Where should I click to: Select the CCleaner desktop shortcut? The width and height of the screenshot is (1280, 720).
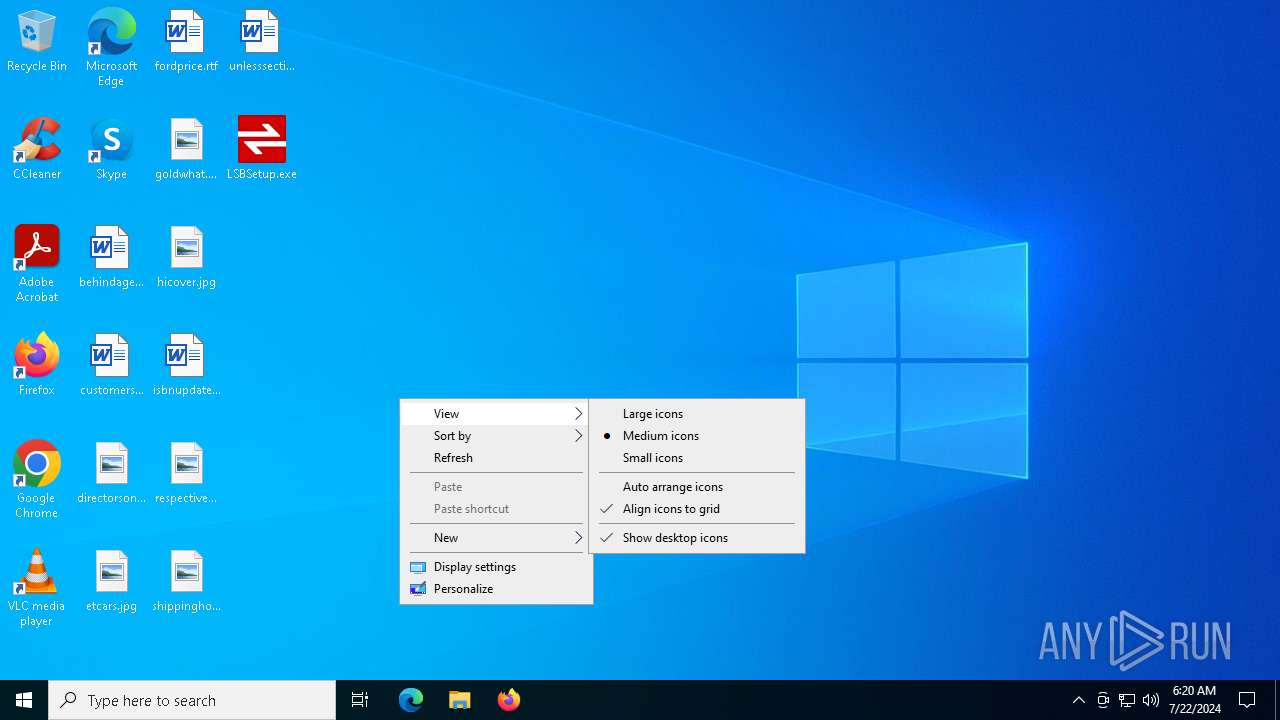[37, 149]
